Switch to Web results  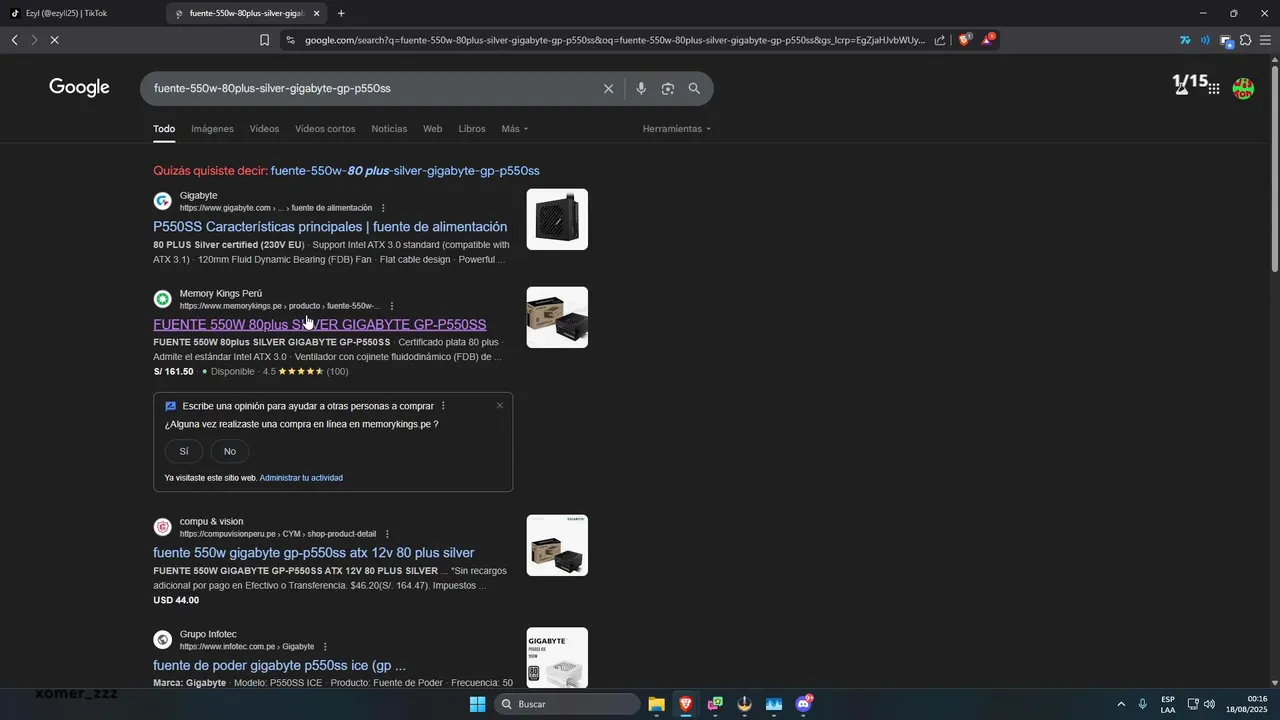pyautogui.click(x=432, y=129)
